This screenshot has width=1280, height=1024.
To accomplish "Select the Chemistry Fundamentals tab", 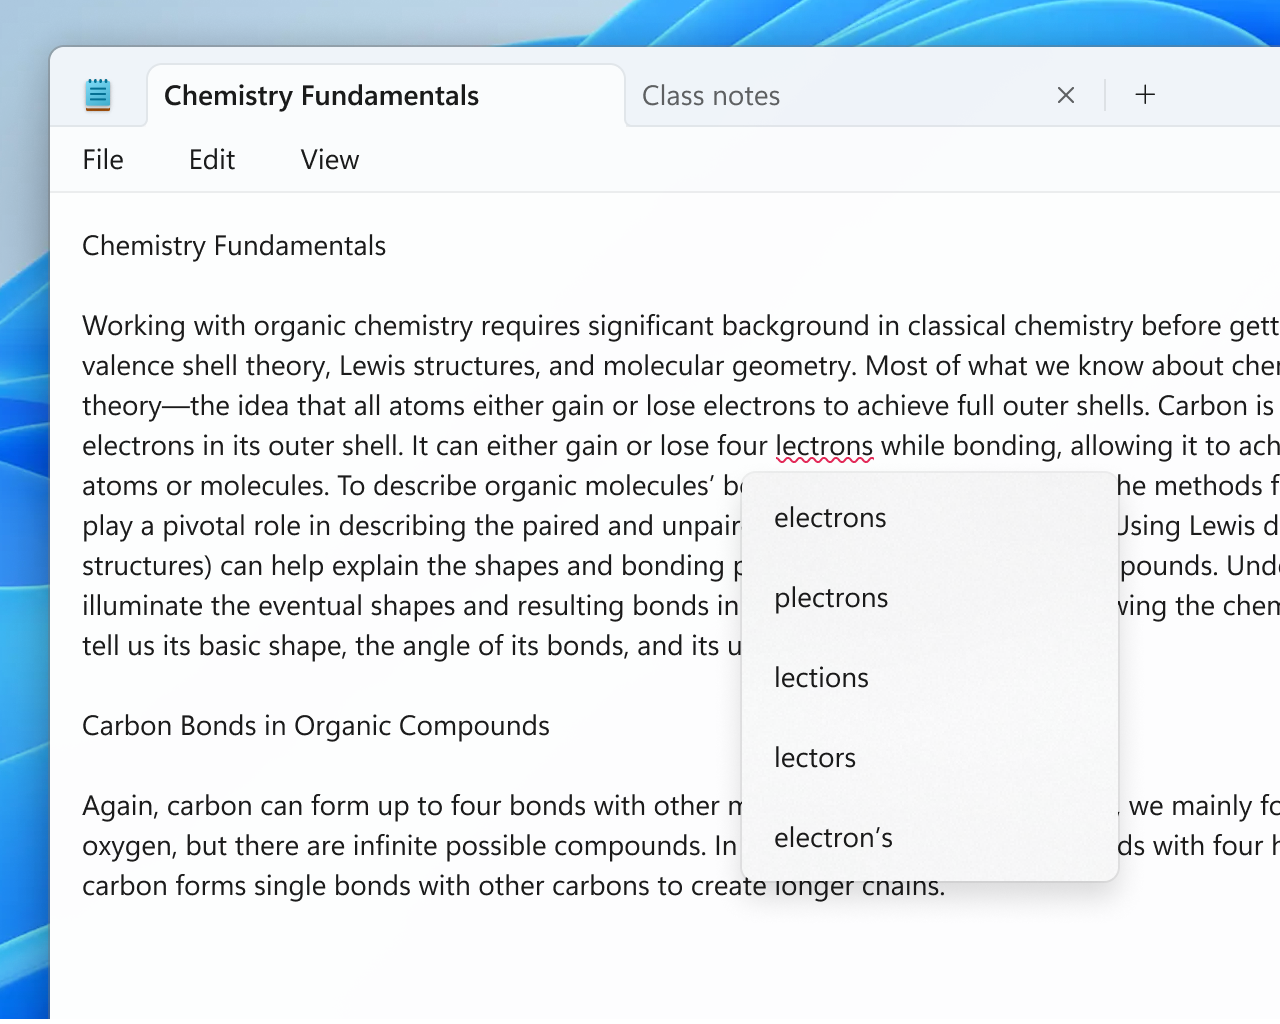I will pyautogui.click(x=321, y=96).
